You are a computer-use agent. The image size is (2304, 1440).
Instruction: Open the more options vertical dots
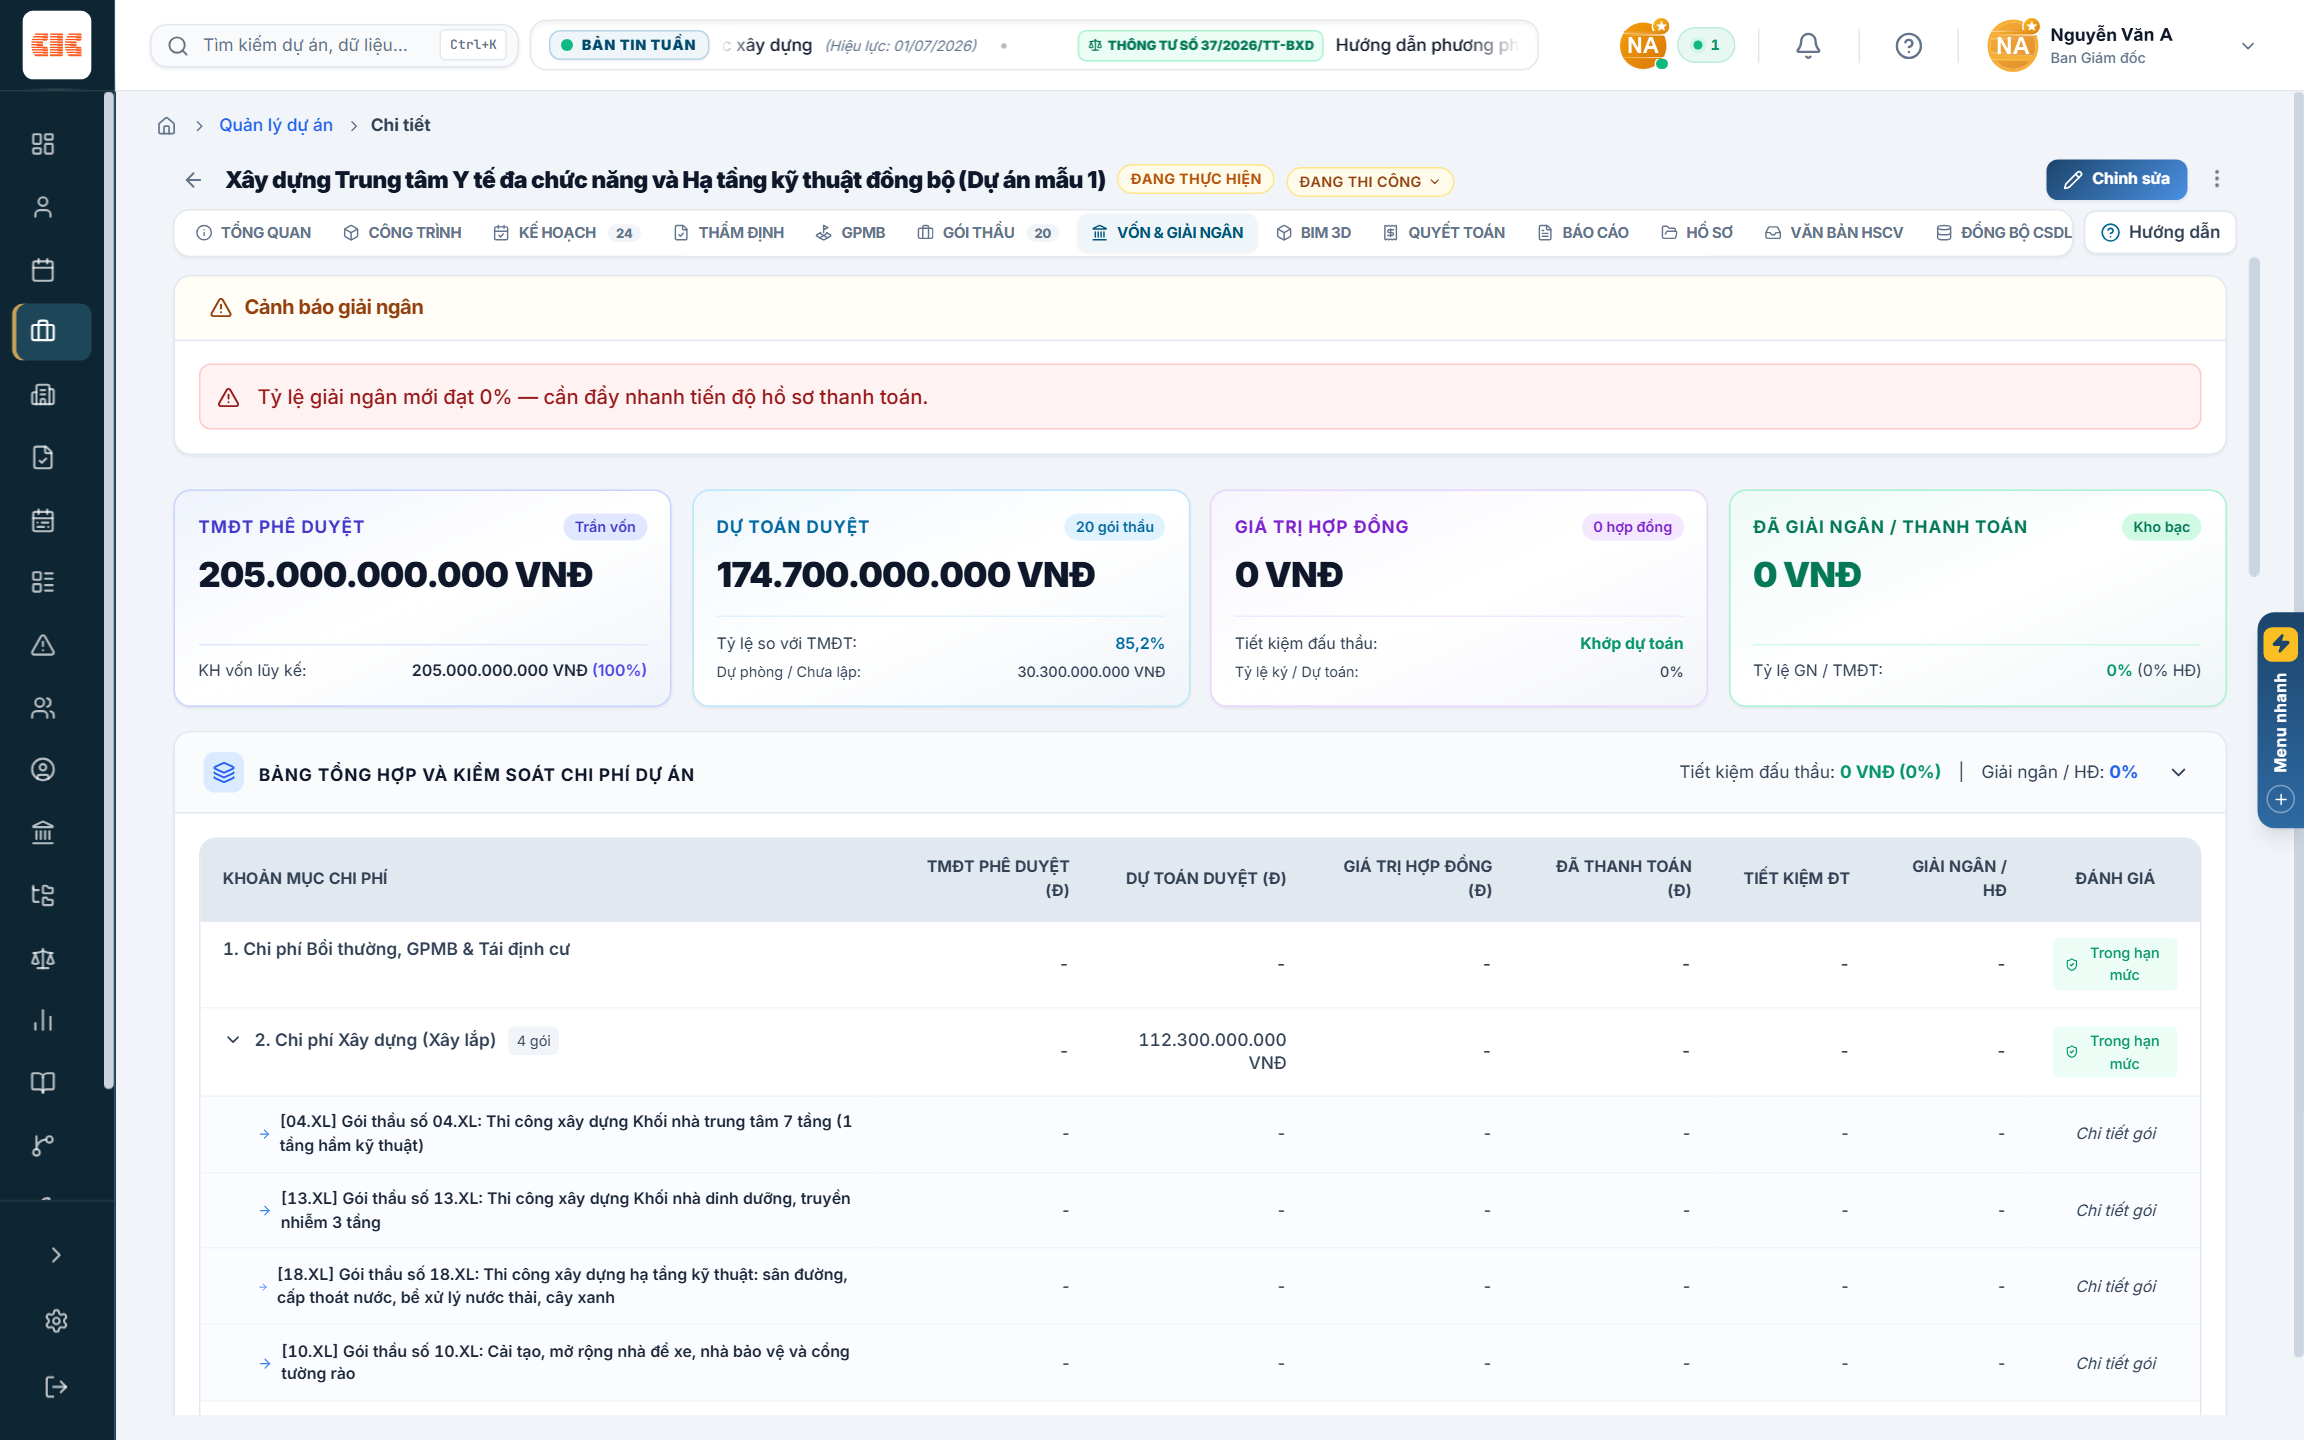[x=2216, y=179]
